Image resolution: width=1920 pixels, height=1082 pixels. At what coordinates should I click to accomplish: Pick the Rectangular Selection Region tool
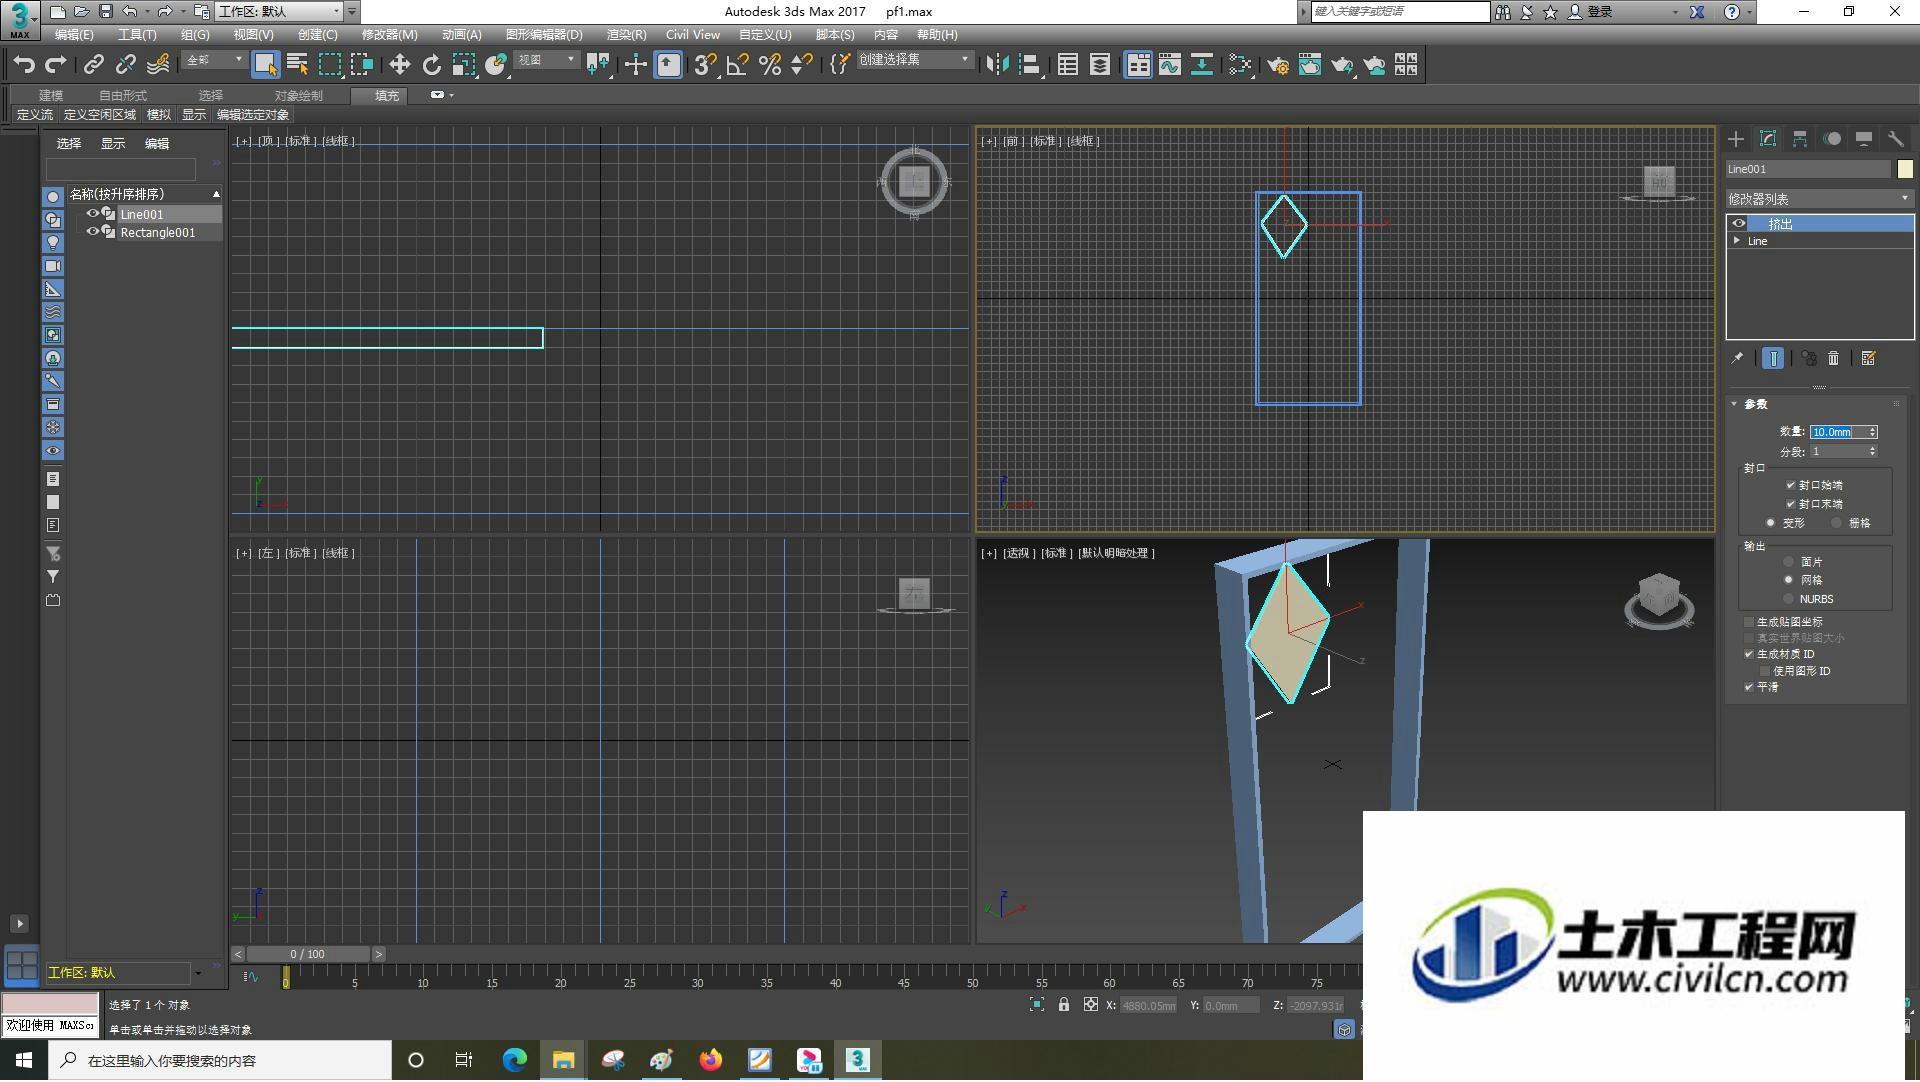click(329, 65)
